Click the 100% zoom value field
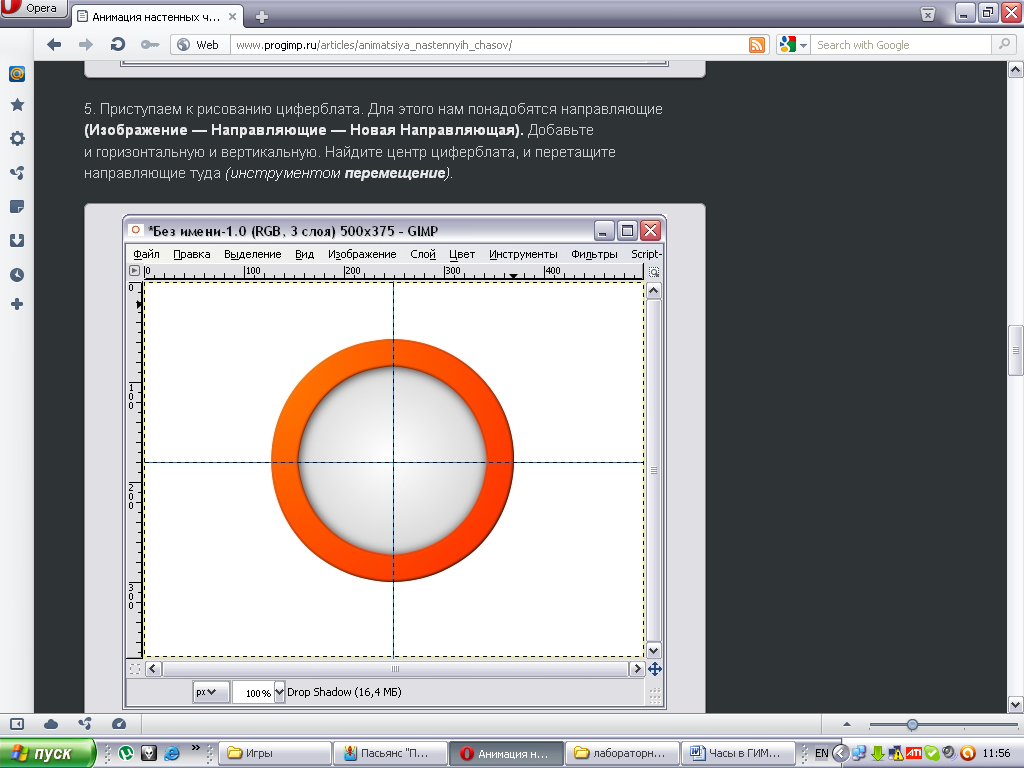The width and height of the screenshot is (1024, 768). (254, 692)
